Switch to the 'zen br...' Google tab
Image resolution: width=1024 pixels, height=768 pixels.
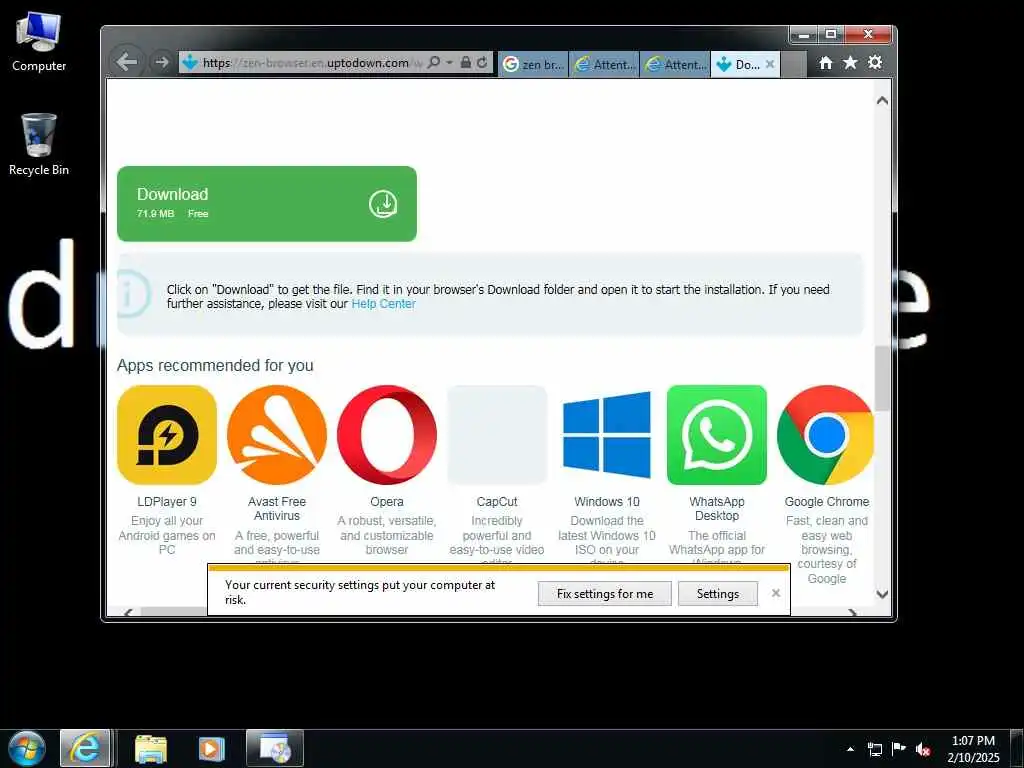tap(533, 64)
